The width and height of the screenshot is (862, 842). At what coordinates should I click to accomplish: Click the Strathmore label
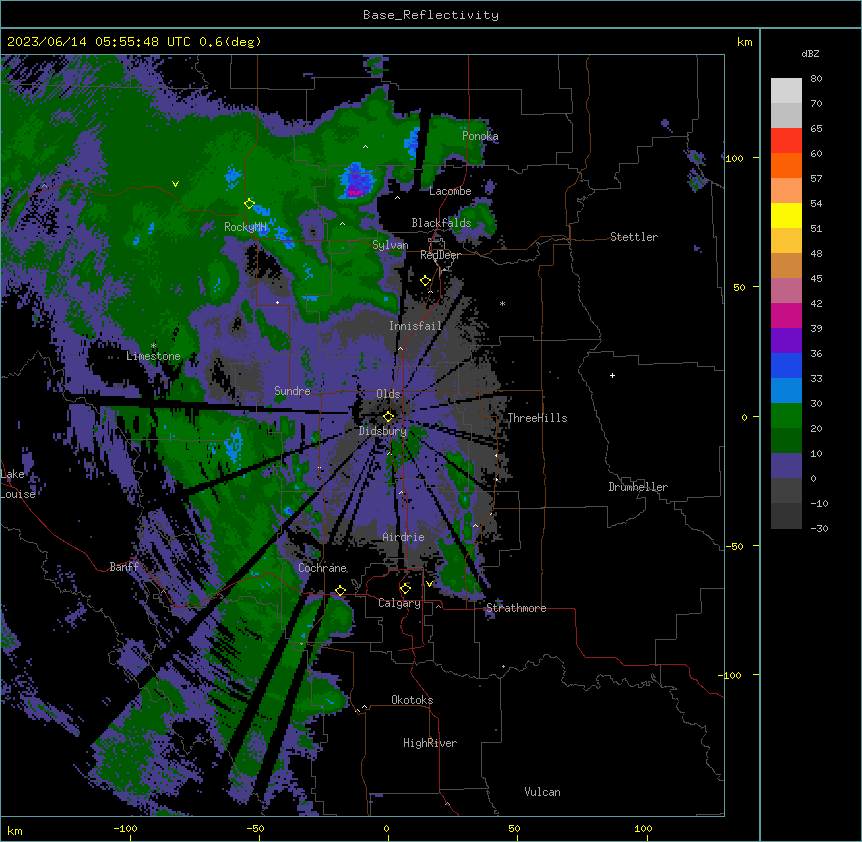(x=516, y=608)
